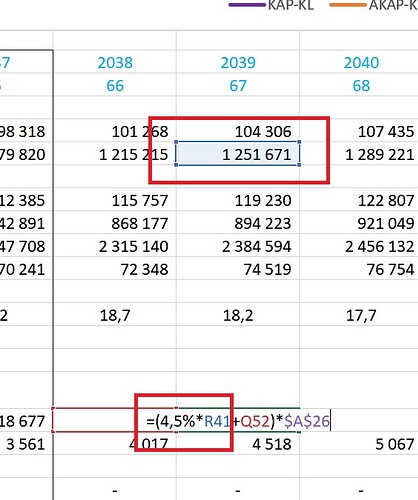Screen dimensions: 418x500
Task: Select cell showing 1 251 671
Action: (x=238, y=154)
